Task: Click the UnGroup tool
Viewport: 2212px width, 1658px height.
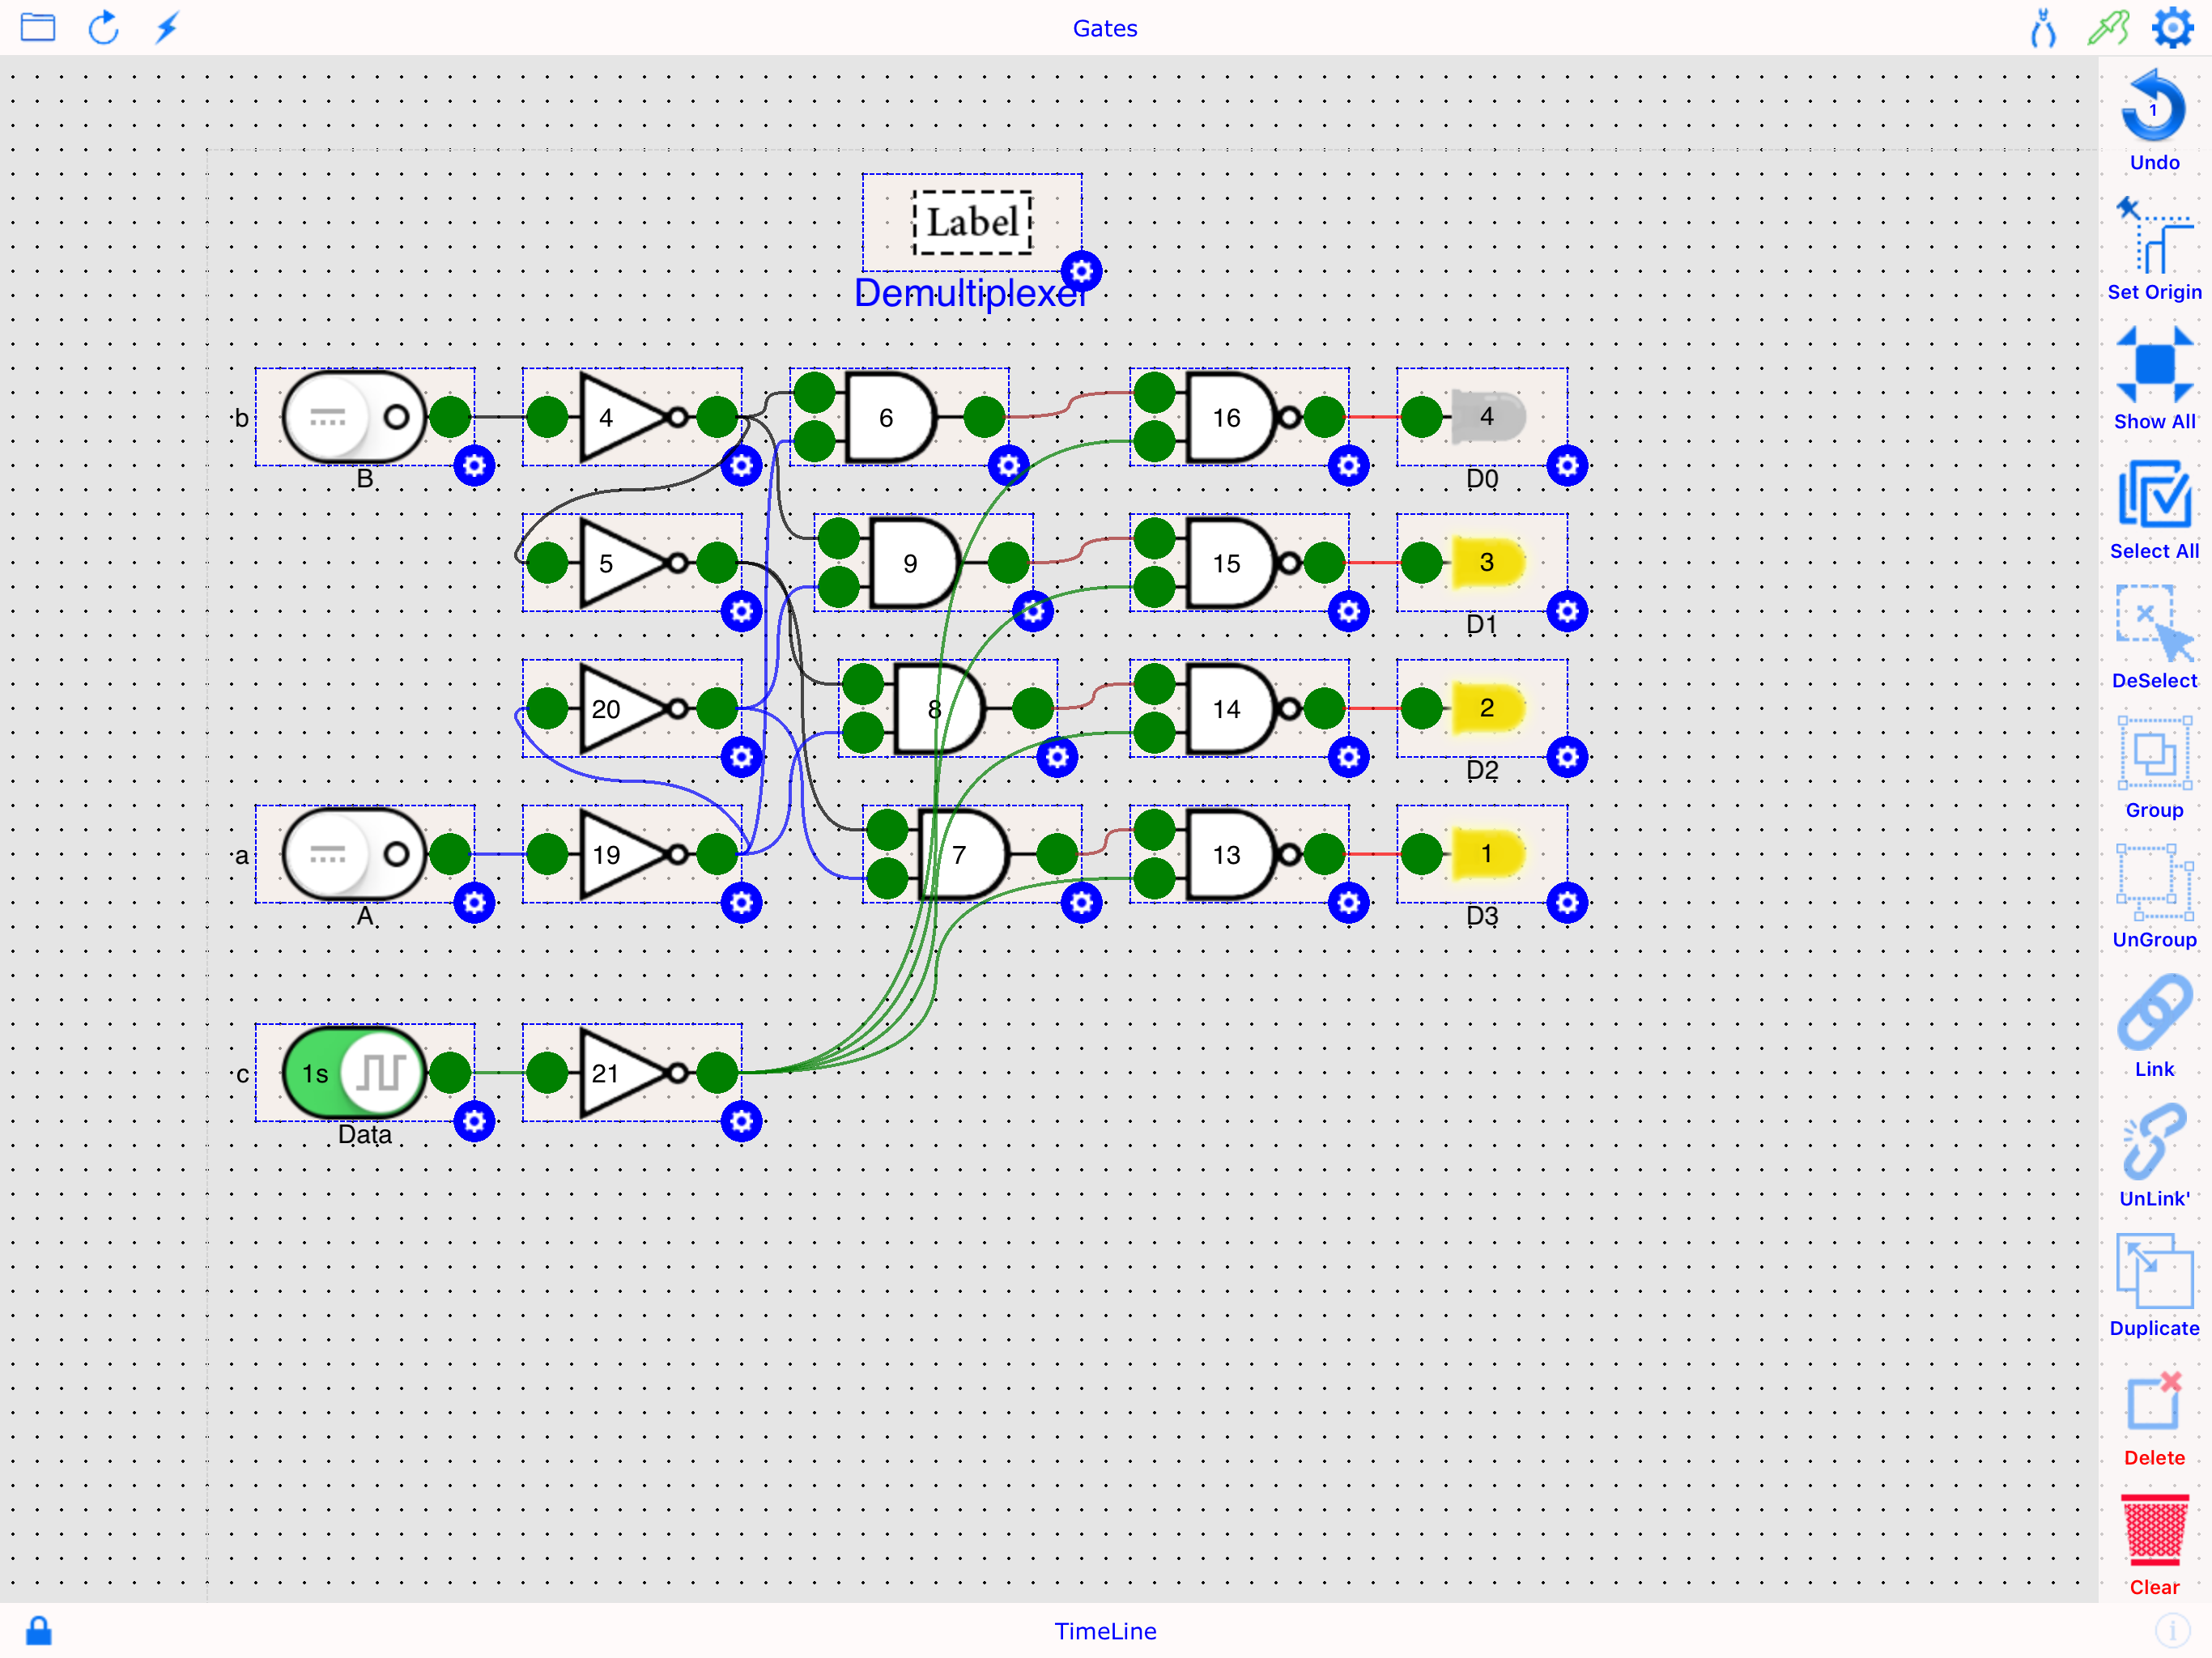Action: [x=2154, y=897]
